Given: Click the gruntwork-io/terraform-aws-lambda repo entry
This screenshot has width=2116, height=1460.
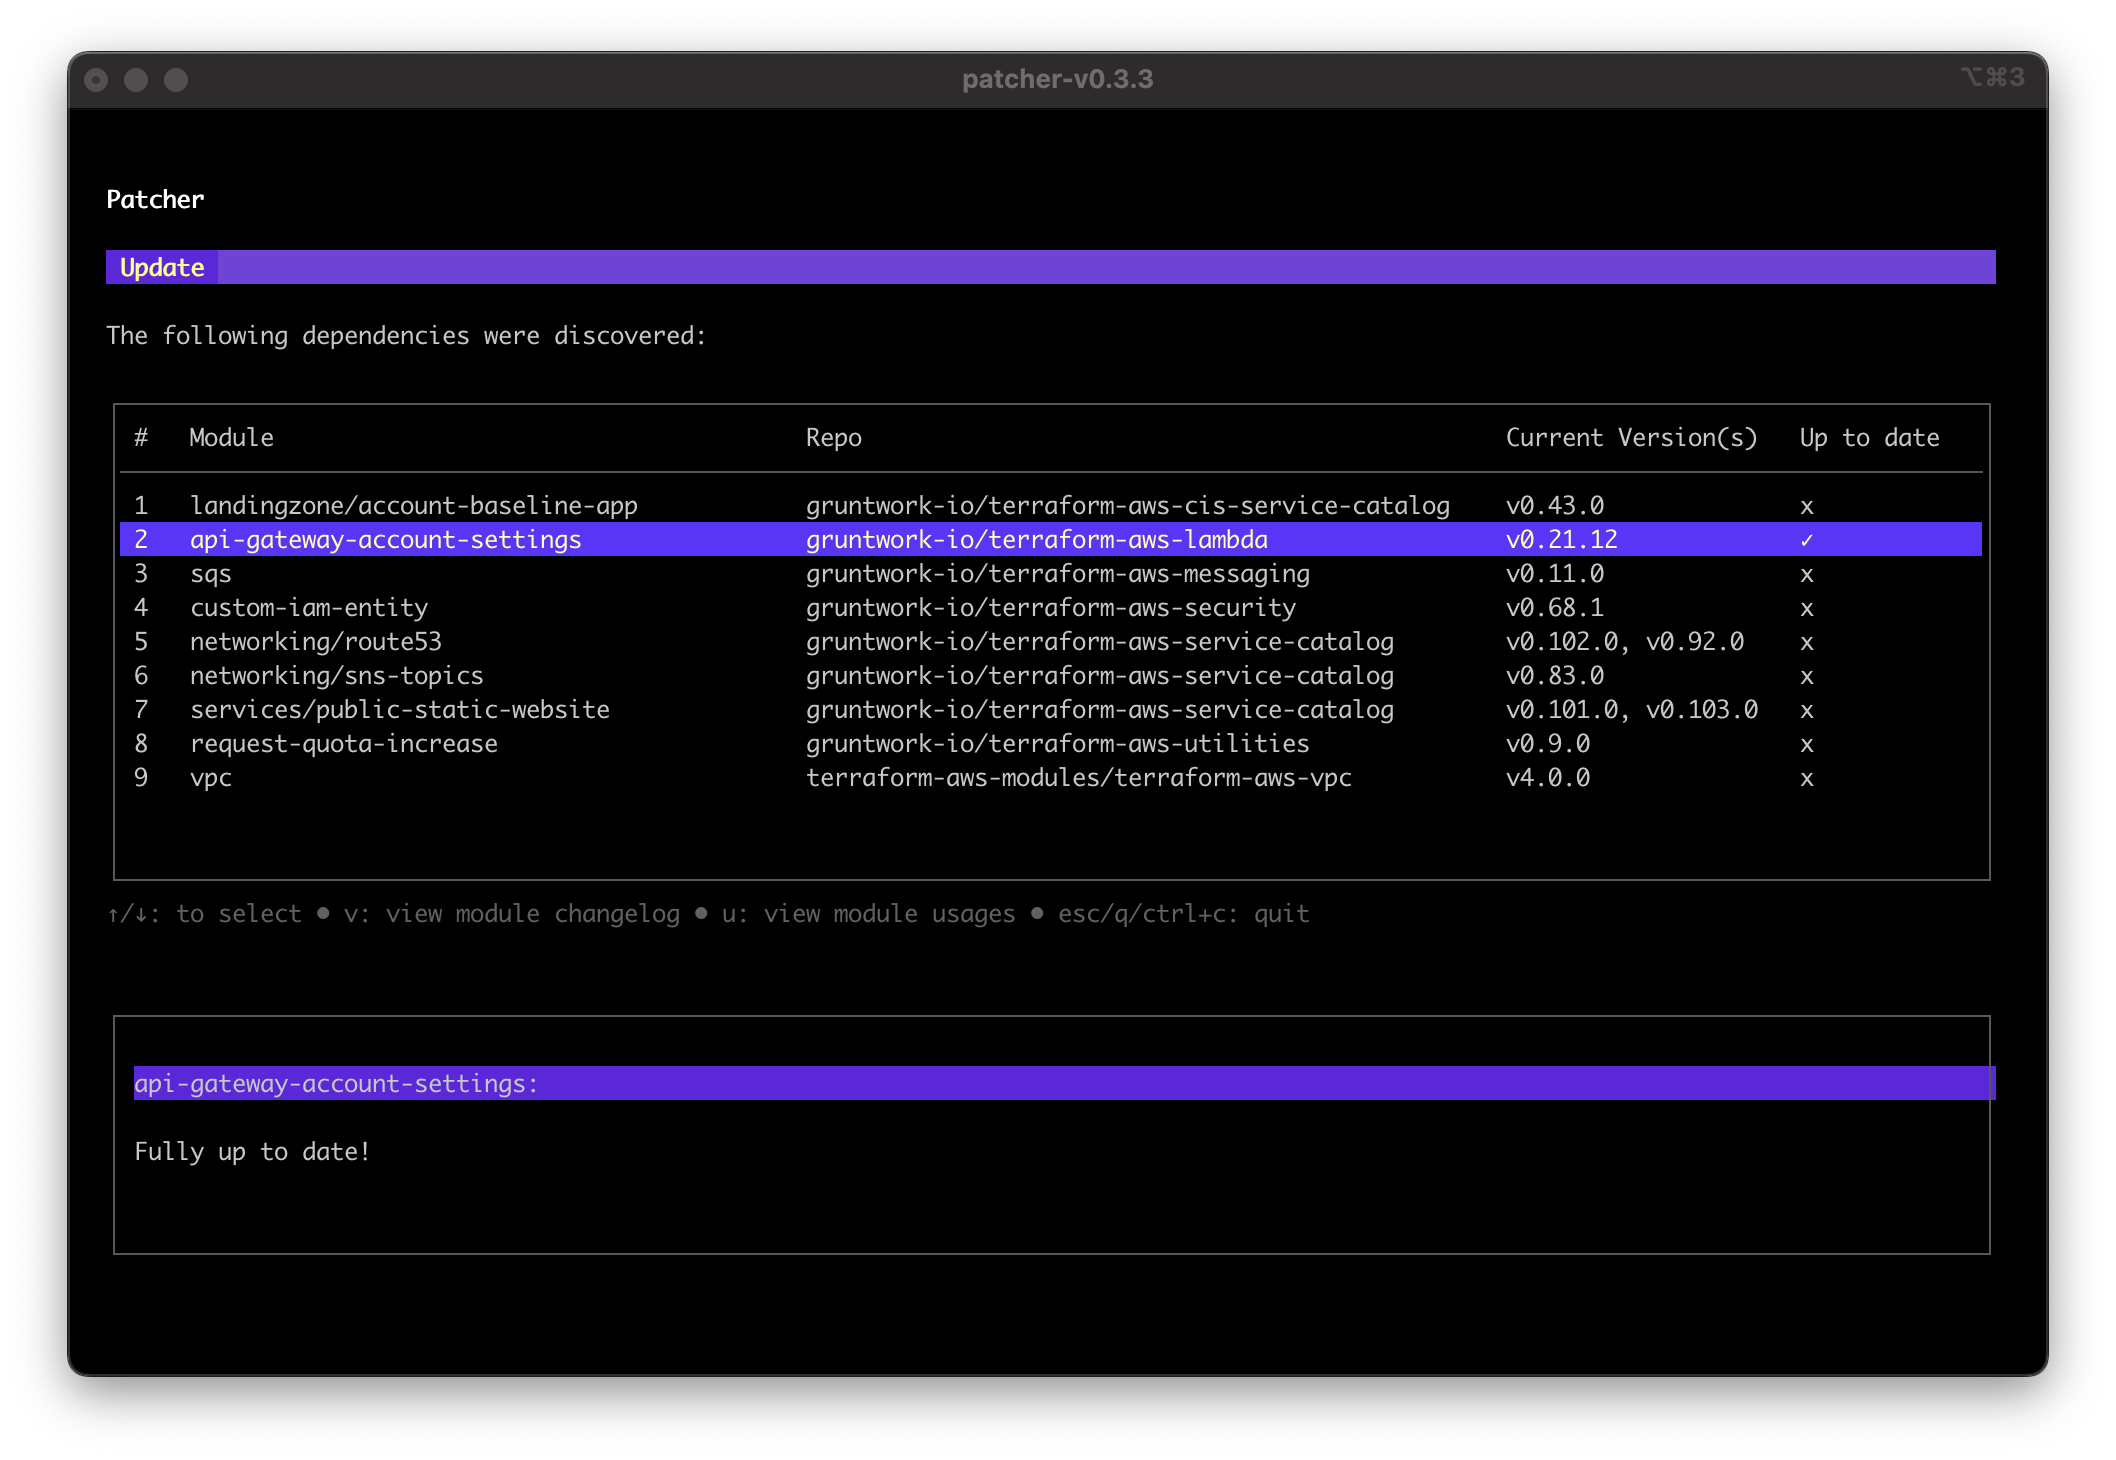Looking at the screenshot, I should (x=1036, y=539).
